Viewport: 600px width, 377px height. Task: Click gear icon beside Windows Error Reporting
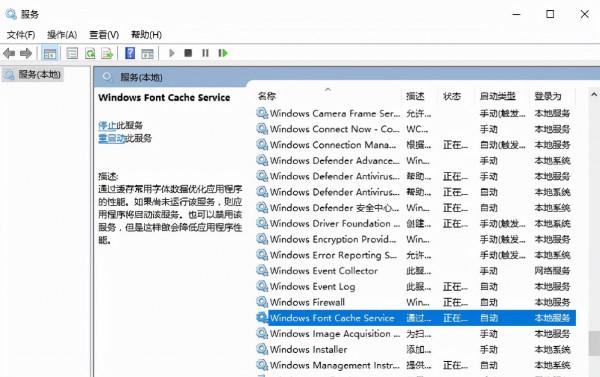click(x=262, y=255)
